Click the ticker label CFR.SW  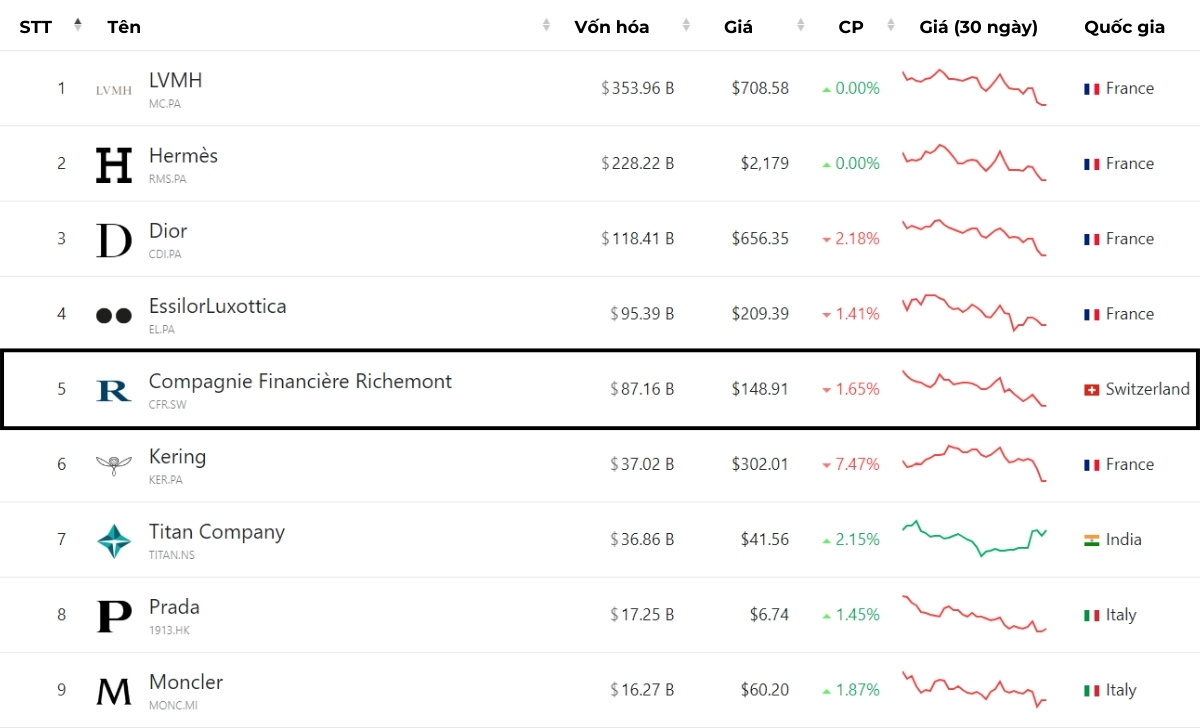pyautogui.click(x=168, y=403)
